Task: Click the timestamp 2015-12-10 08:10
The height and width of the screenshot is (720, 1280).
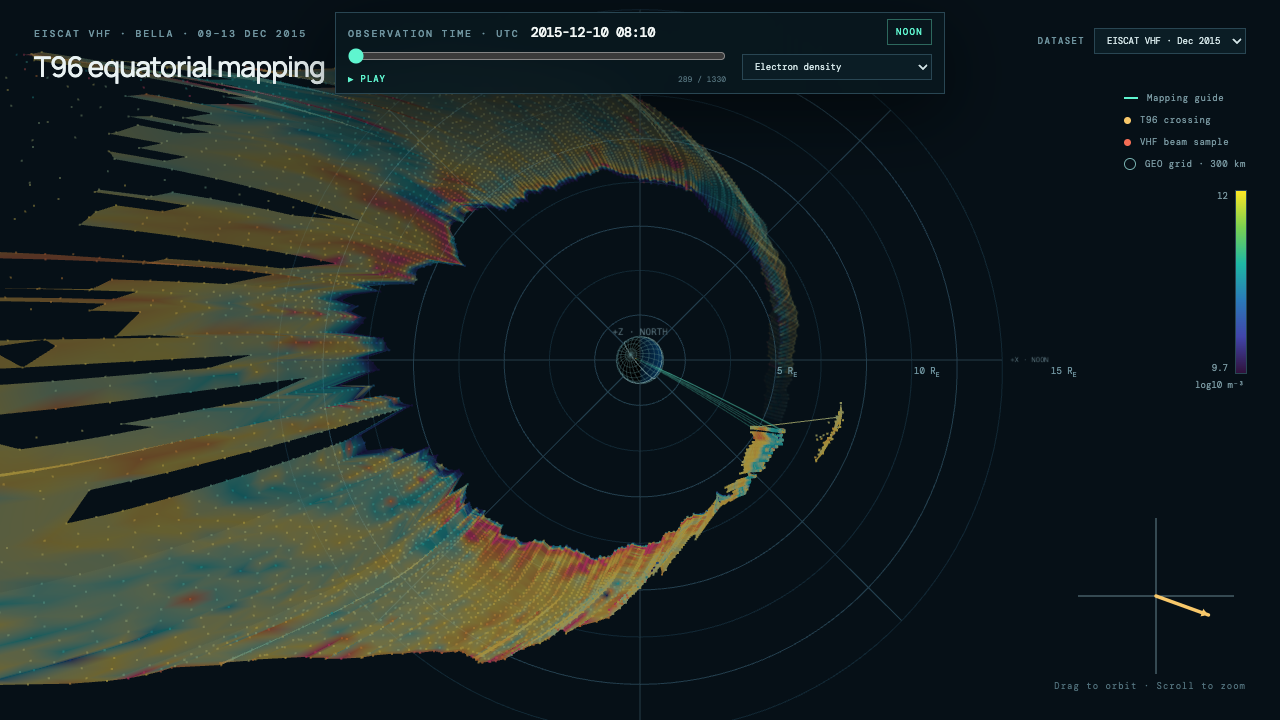Action: pos(593,32)
